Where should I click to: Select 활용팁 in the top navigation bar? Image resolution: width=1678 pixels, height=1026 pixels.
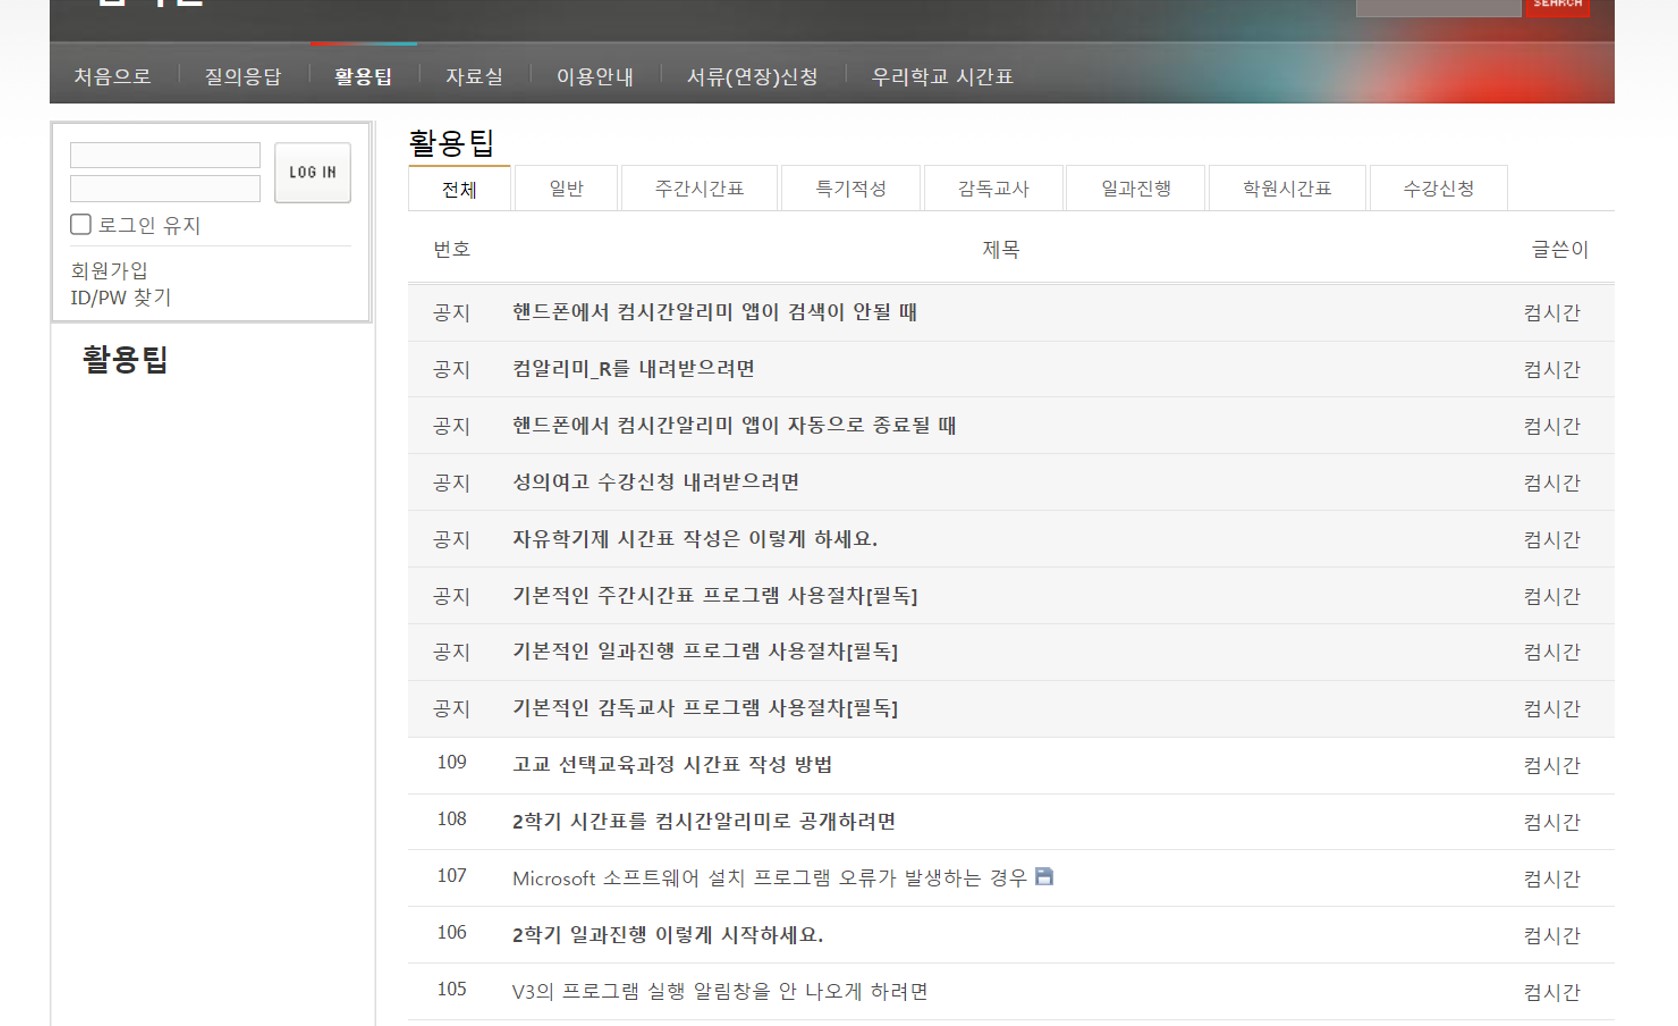point(363,77)
